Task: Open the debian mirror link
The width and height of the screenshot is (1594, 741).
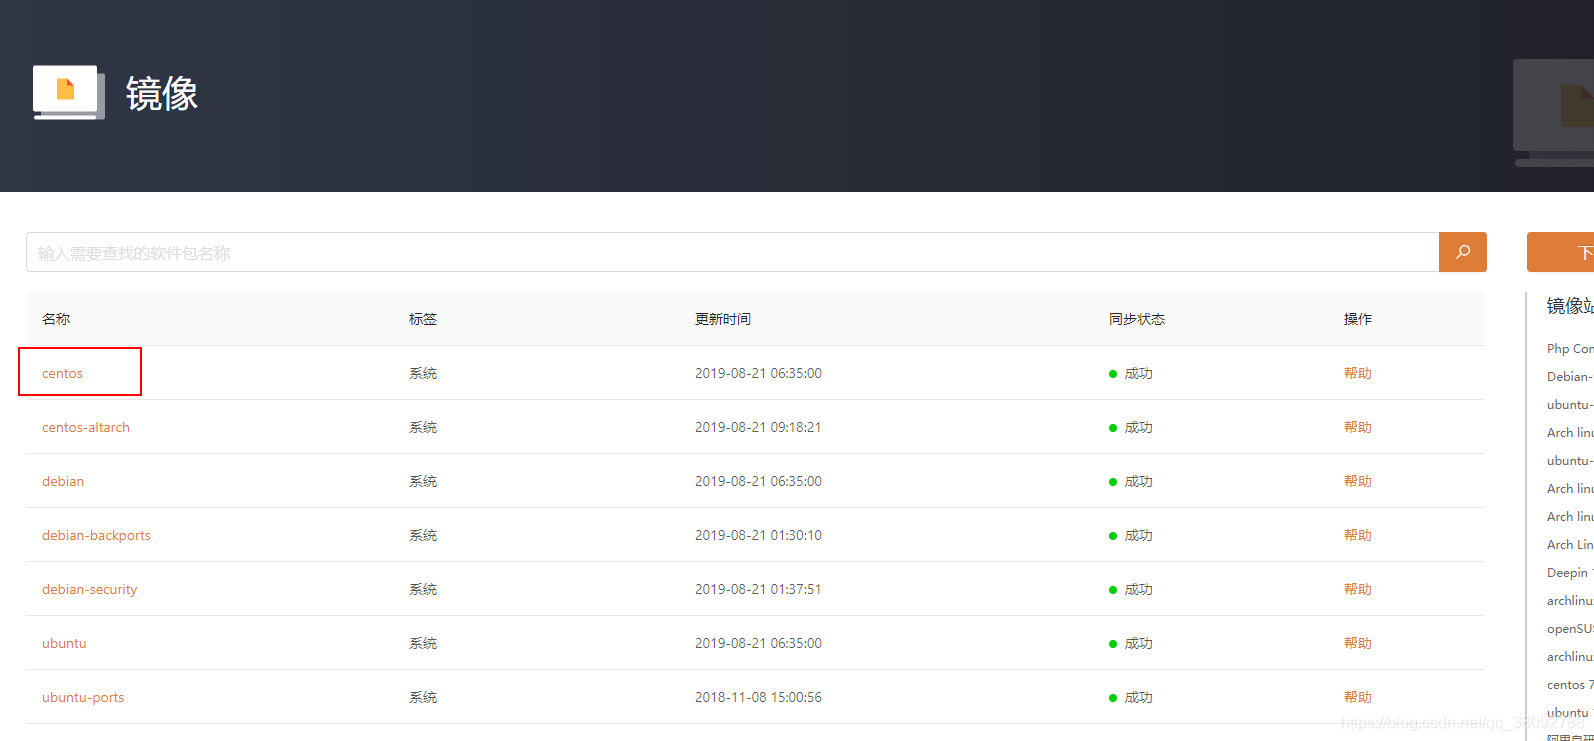Action: pyautogui.click(x=63, y=481)
